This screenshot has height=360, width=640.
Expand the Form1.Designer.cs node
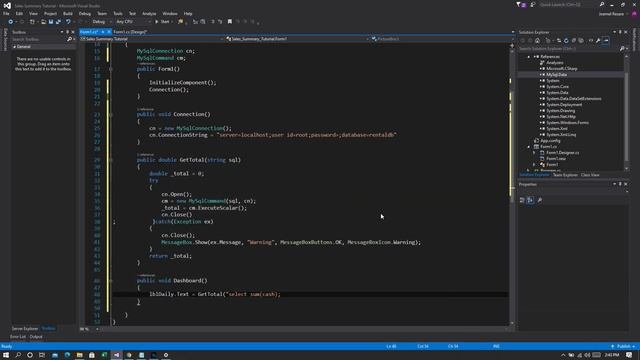pos(534,153)
